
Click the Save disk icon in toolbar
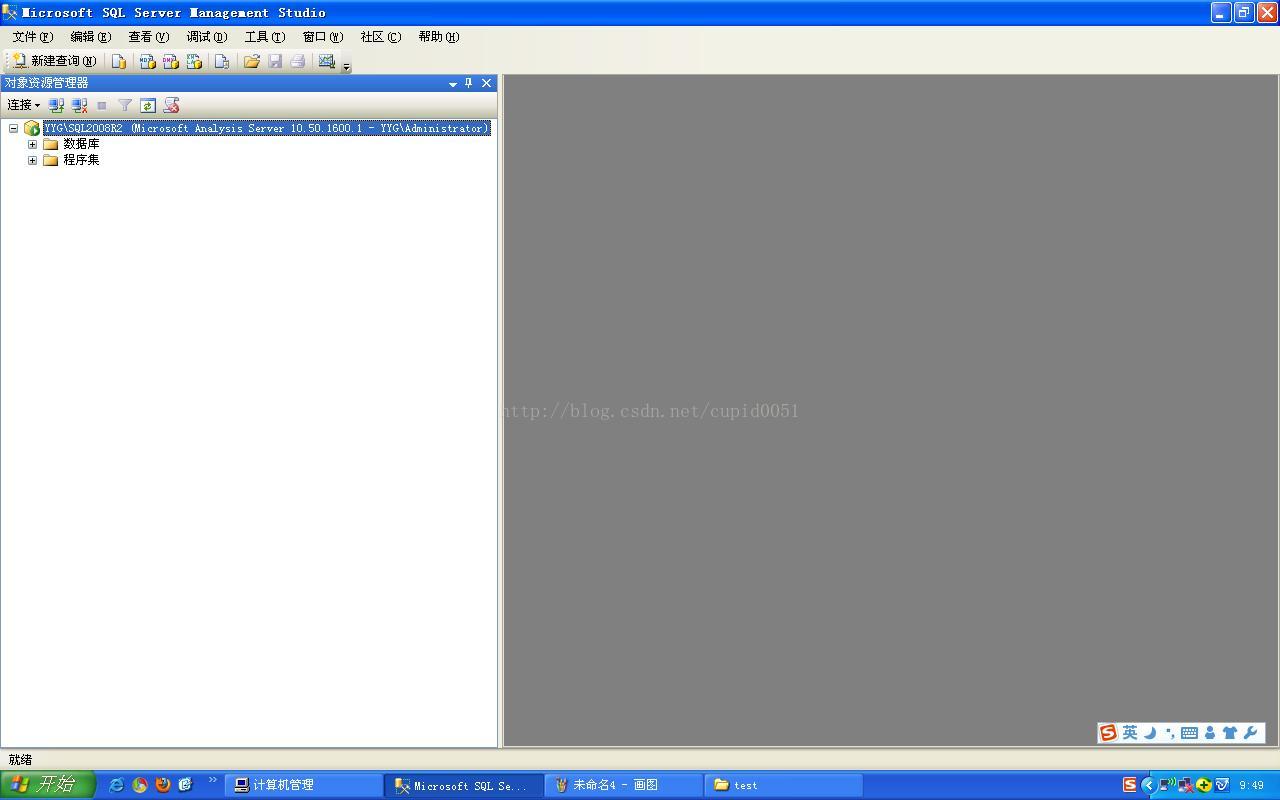point(275,61)
